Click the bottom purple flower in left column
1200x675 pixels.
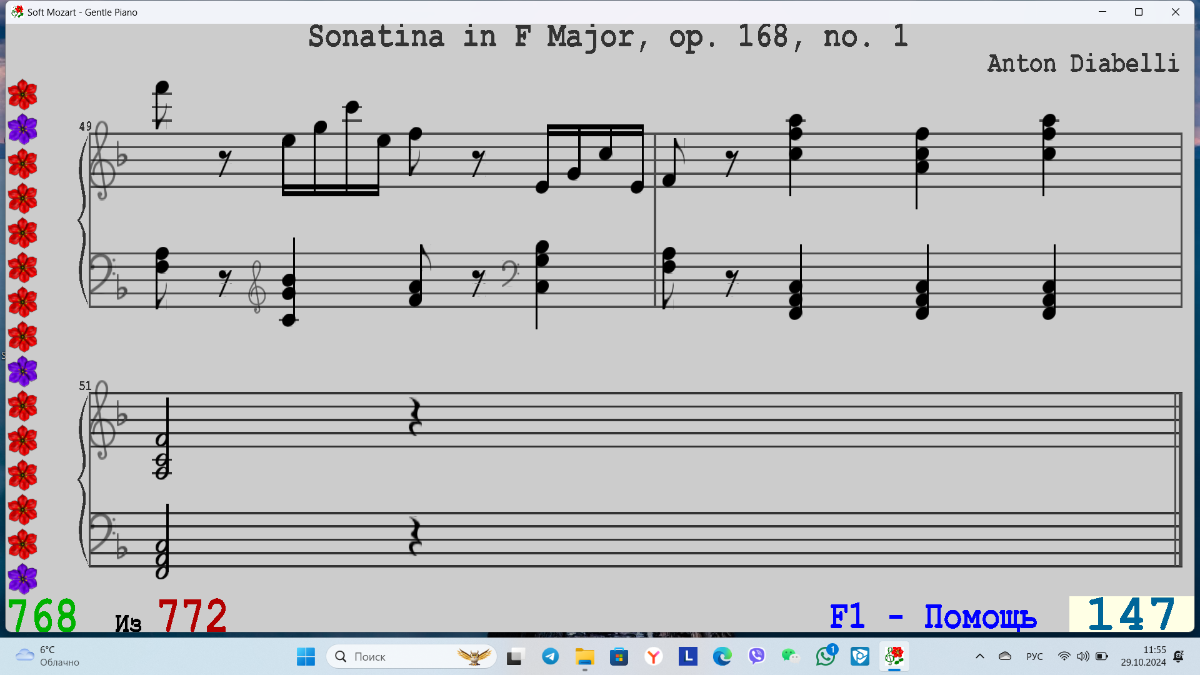[22, 579]
